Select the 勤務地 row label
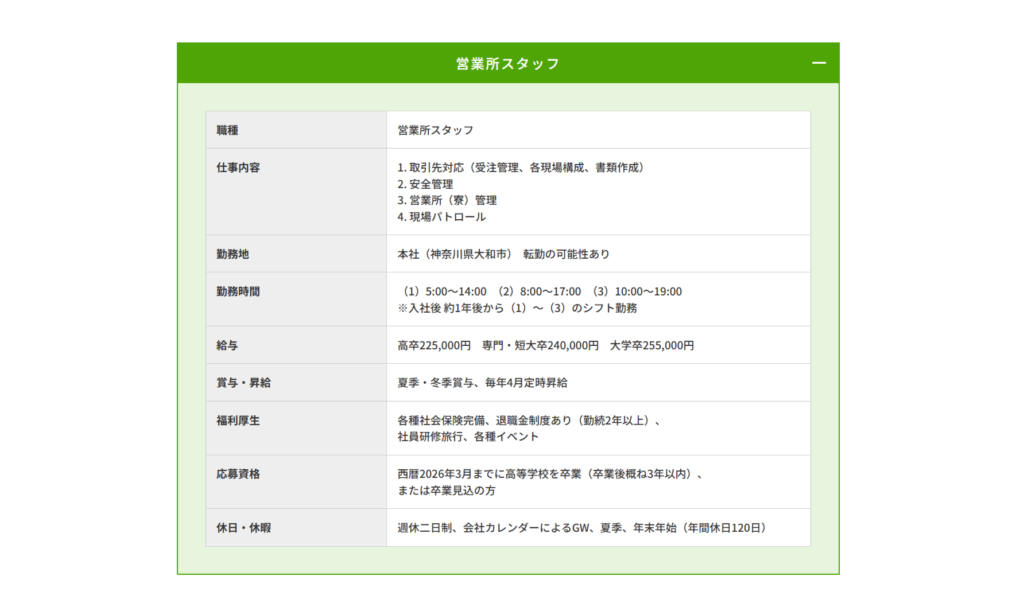The width and height of the screenshot is (1024, 611). (x=232, y=254)
